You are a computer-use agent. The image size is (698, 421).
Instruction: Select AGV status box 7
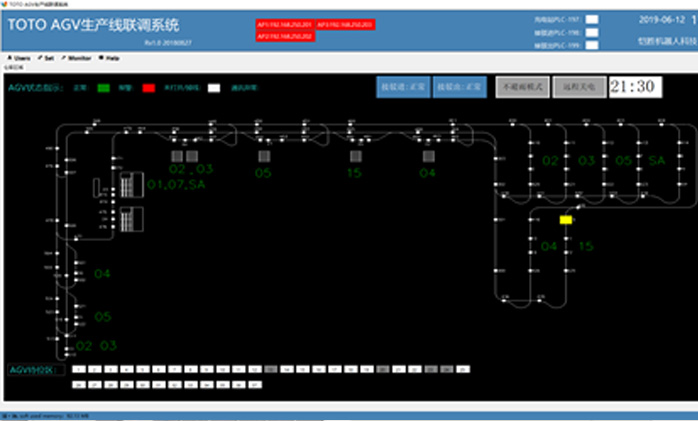(x=175, y=369)
